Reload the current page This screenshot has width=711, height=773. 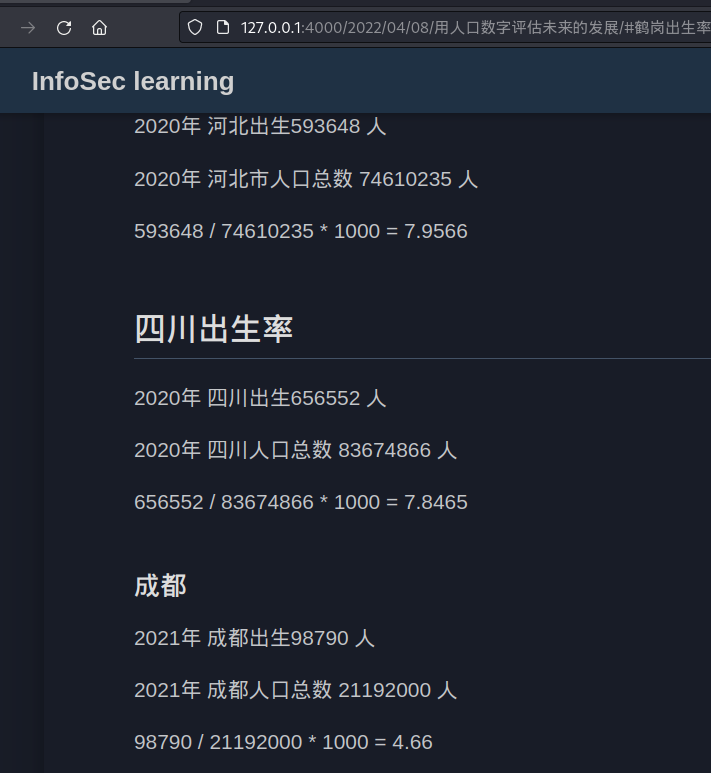64,27
